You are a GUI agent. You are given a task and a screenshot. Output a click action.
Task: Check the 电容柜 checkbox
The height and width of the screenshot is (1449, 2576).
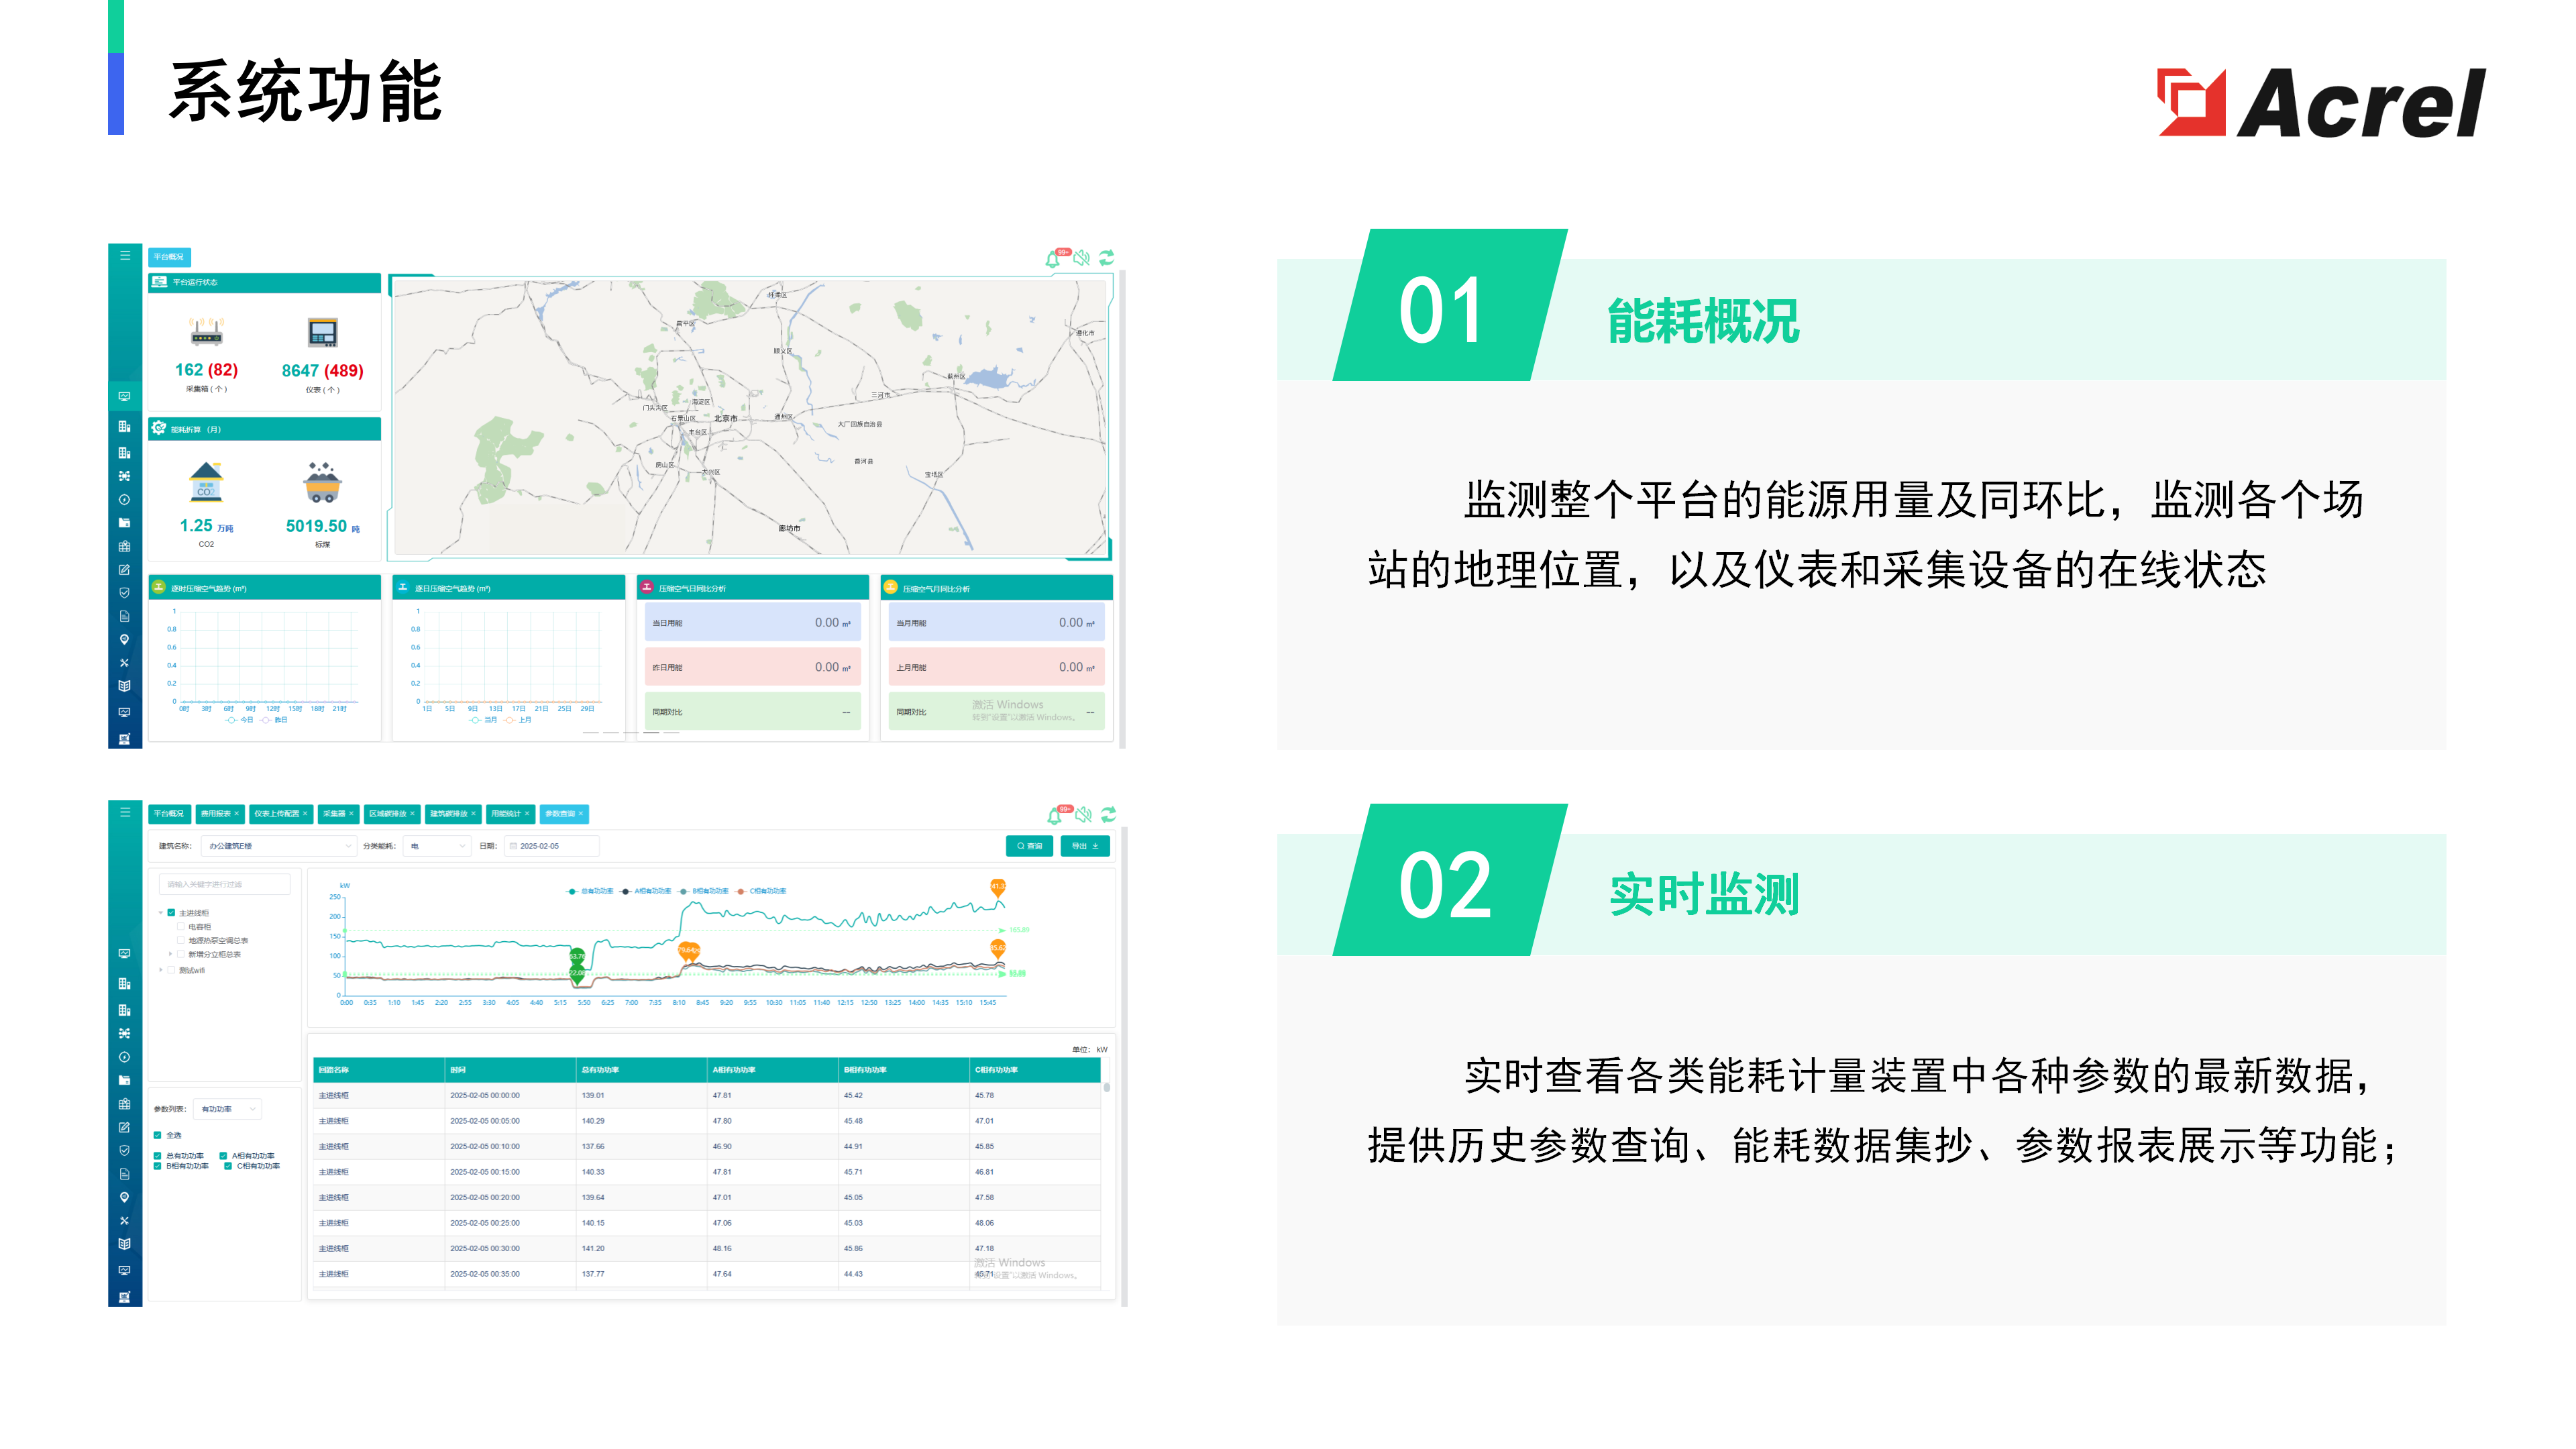[181, 927]
